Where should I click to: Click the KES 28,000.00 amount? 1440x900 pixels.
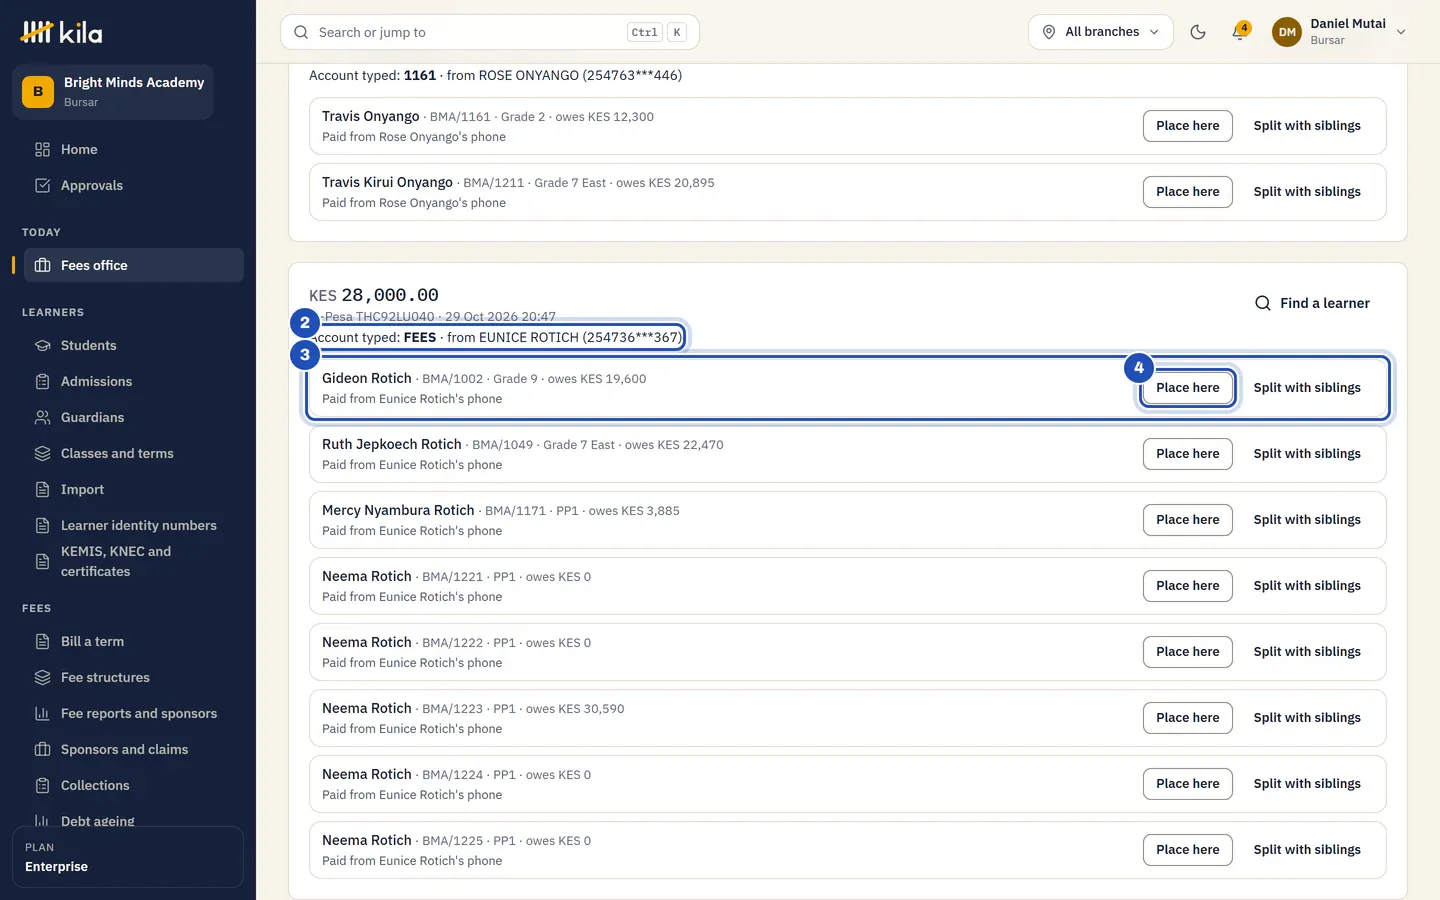point(374,295)
